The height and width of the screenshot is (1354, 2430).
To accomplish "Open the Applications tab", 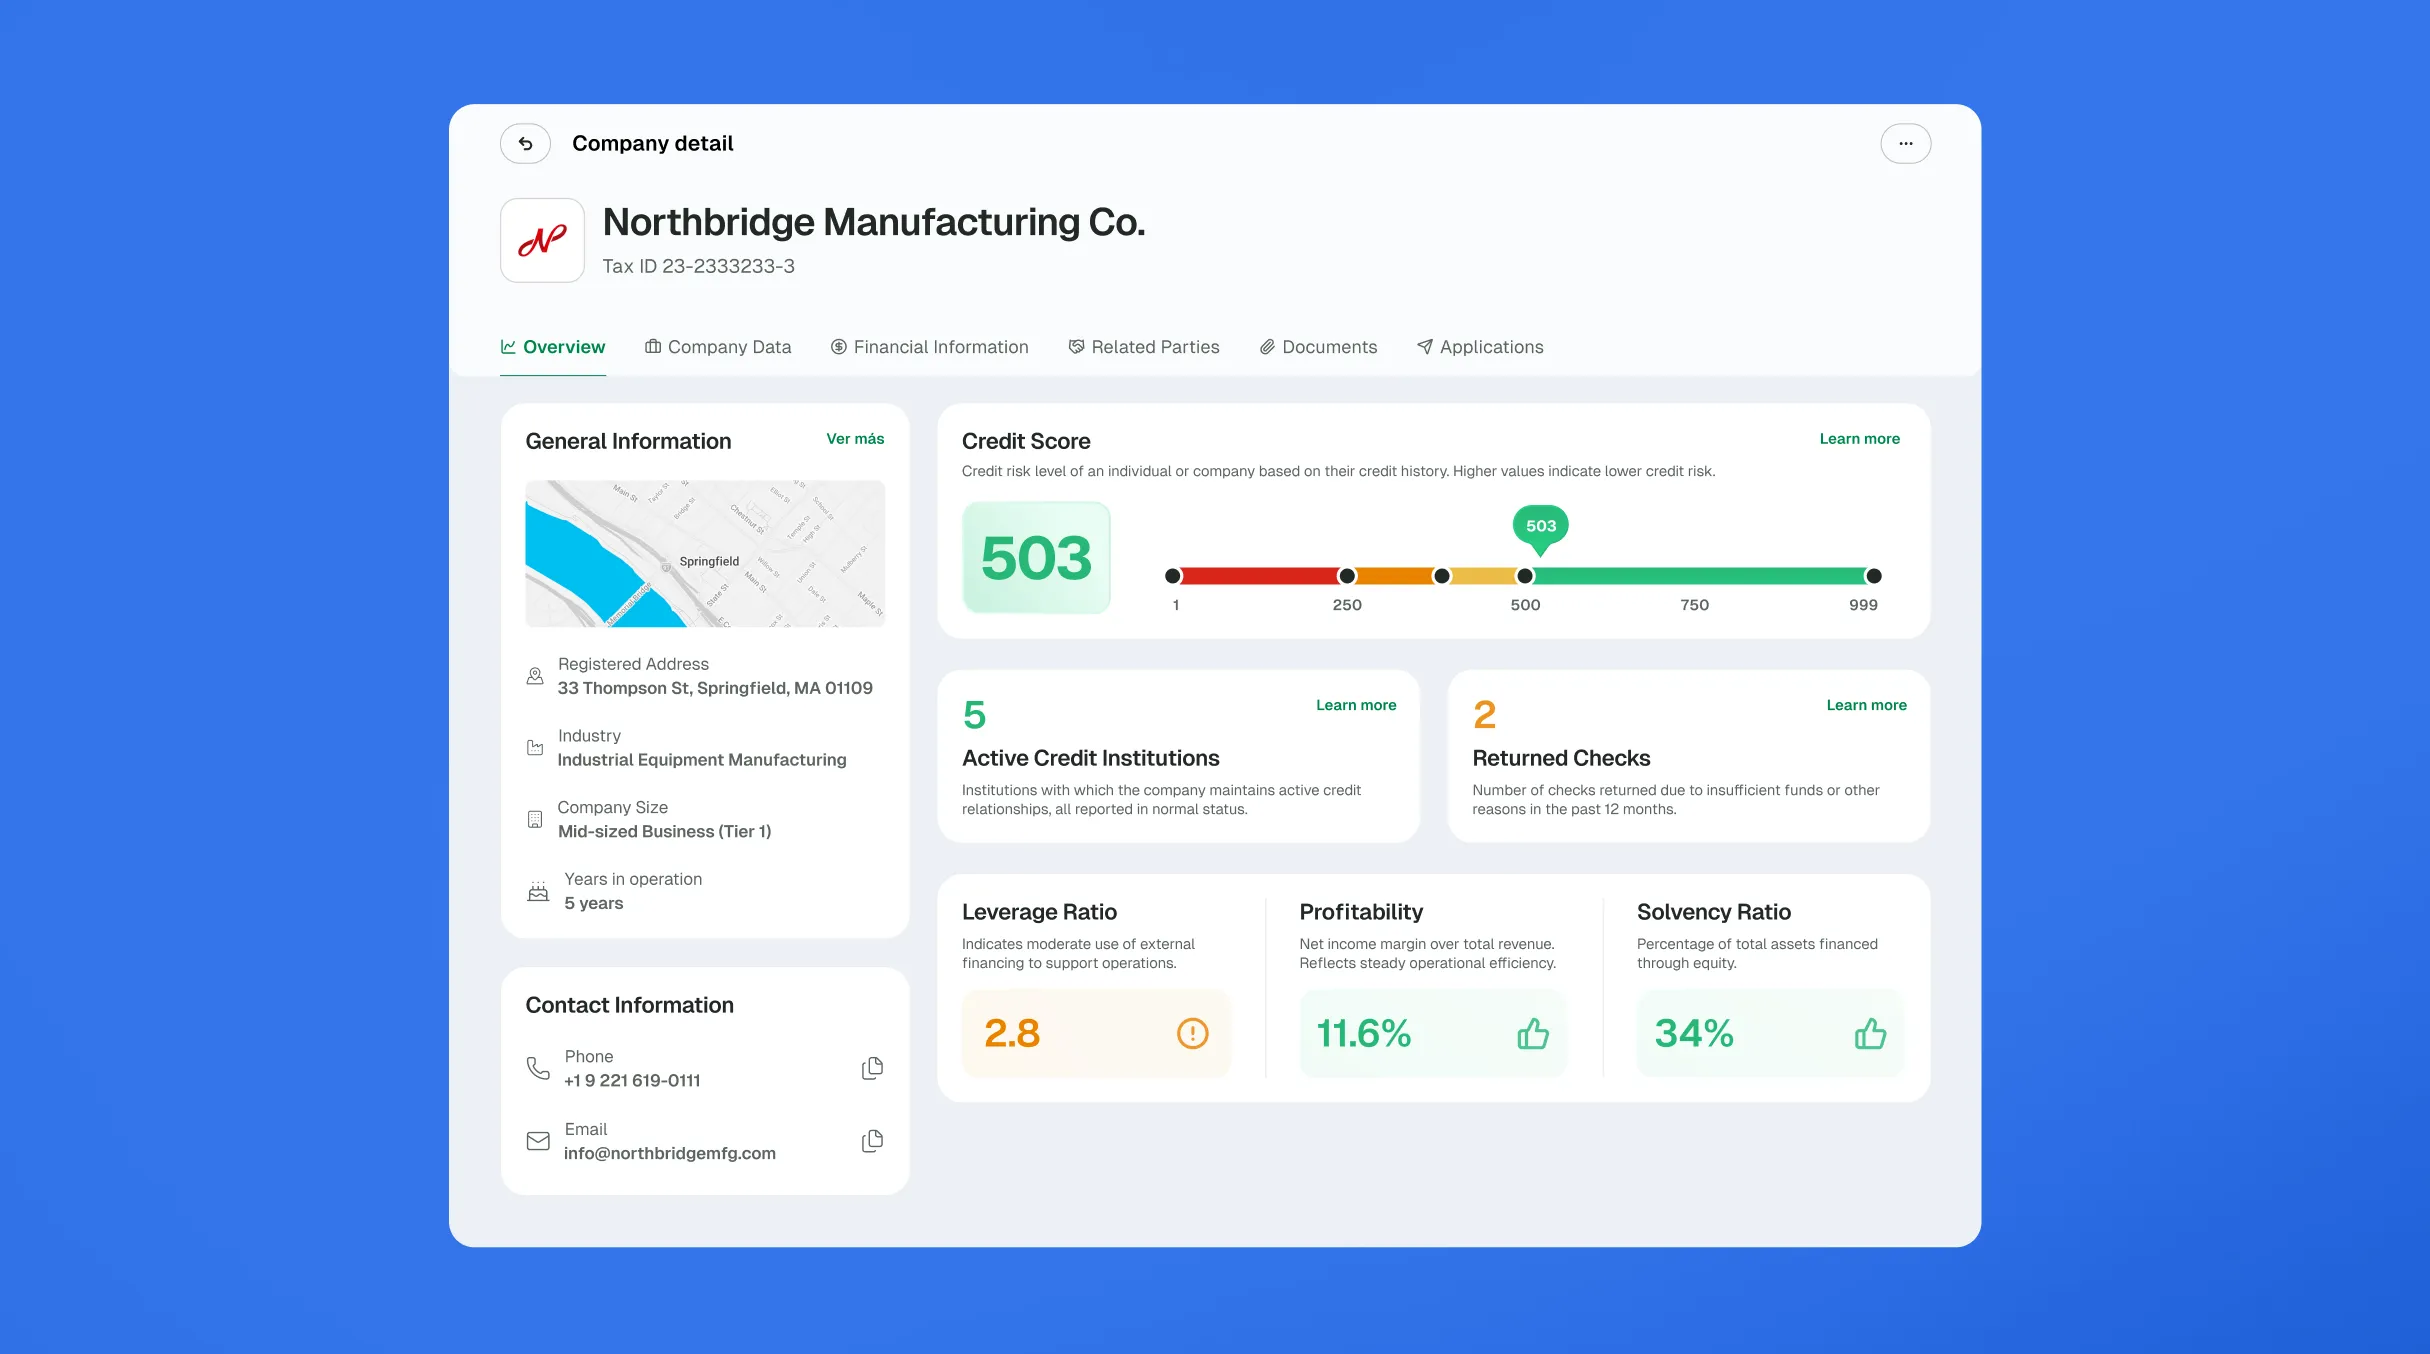I will [1480, 347].
